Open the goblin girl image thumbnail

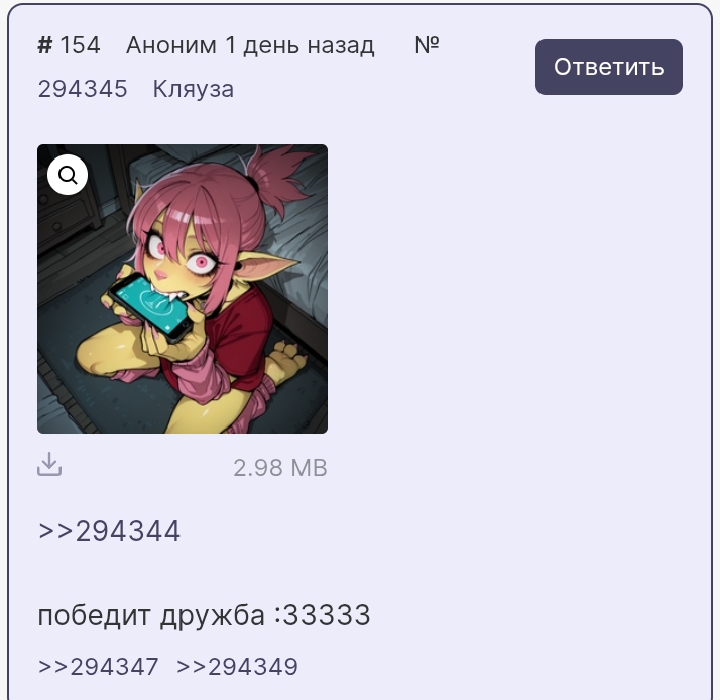click(182, 289)
